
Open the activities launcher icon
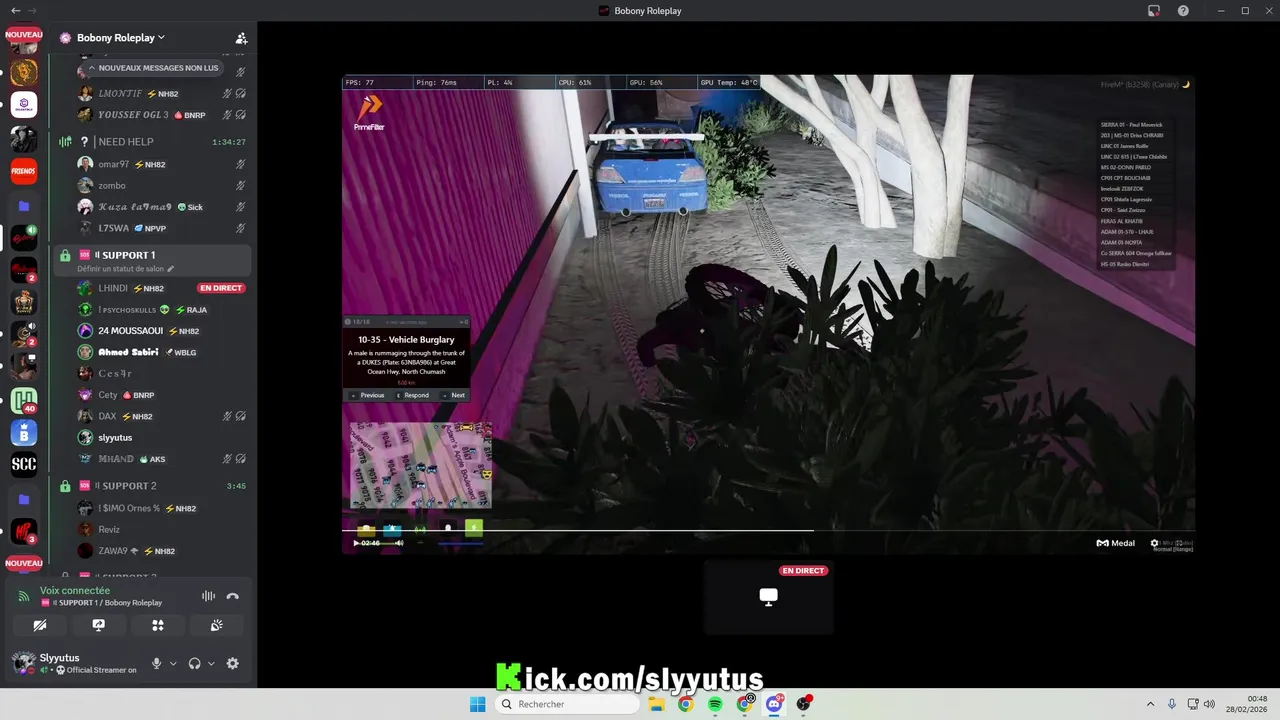[x=157, y=625]
